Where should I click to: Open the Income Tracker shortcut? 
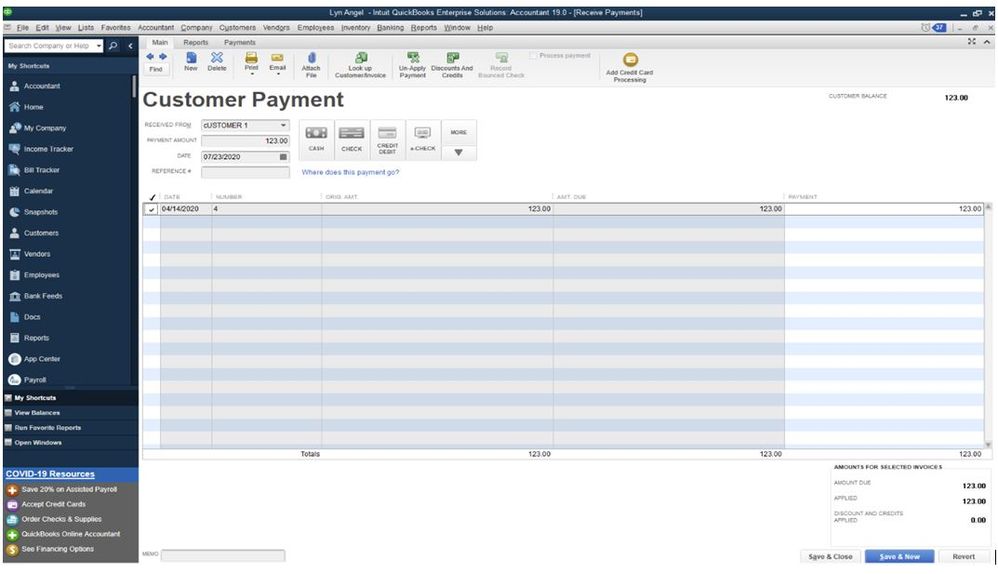(x=41, y=149)
